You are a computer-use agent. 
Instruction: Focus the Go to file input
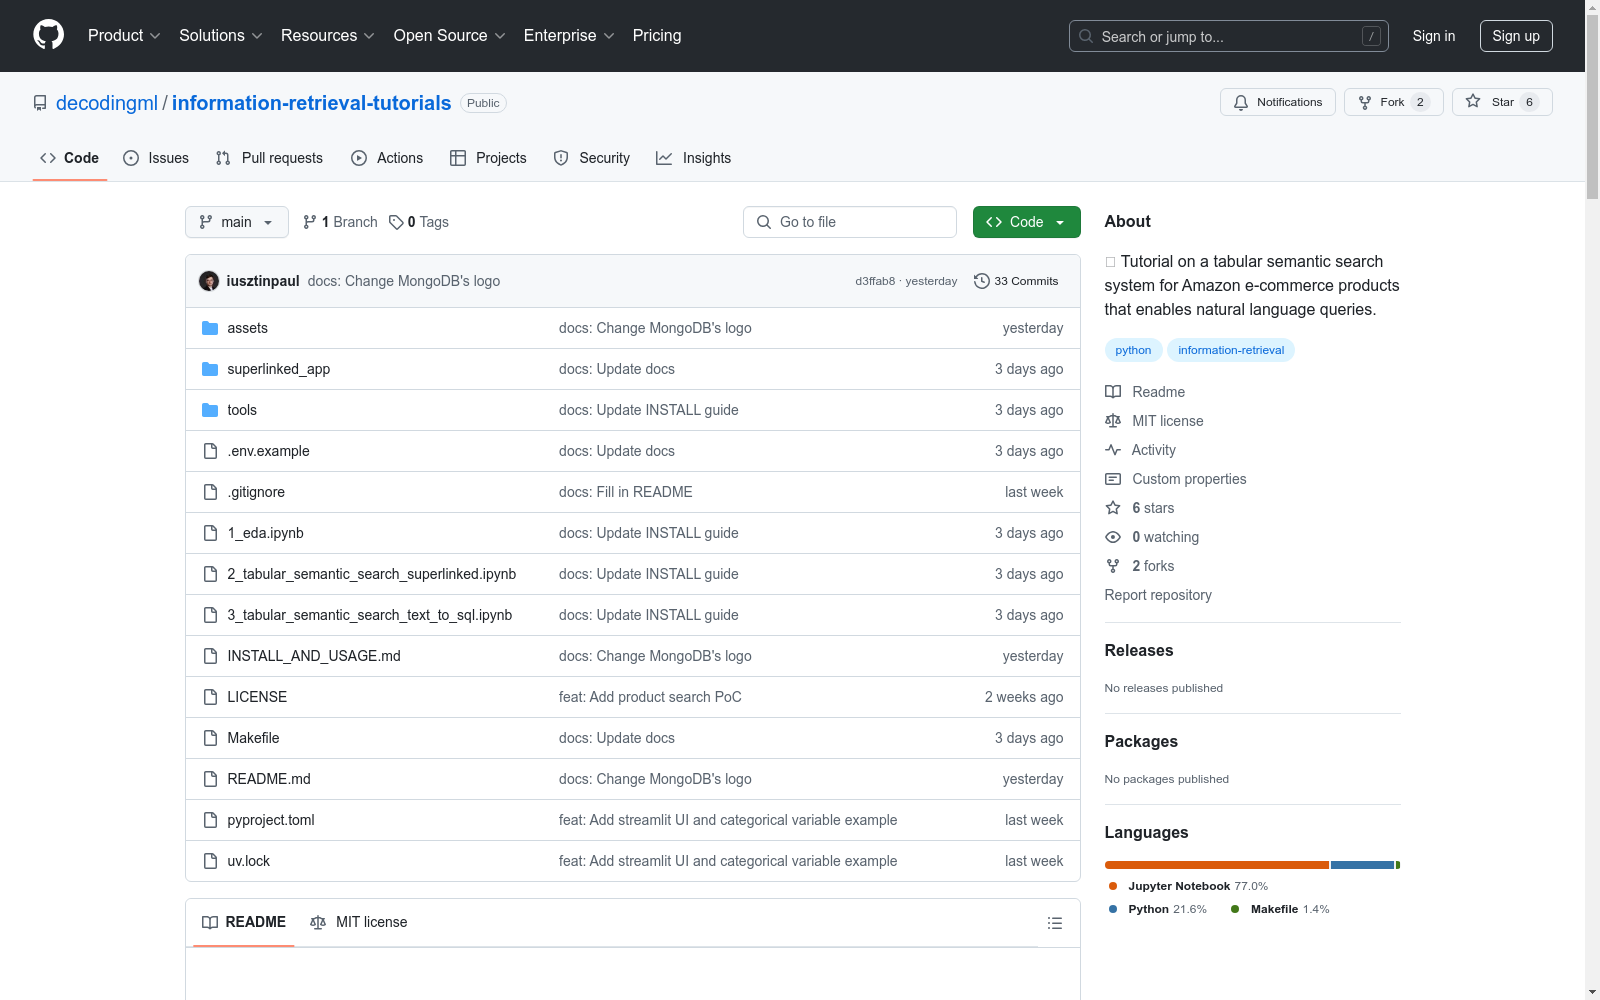pyautogui.click(x=850, y=222)
